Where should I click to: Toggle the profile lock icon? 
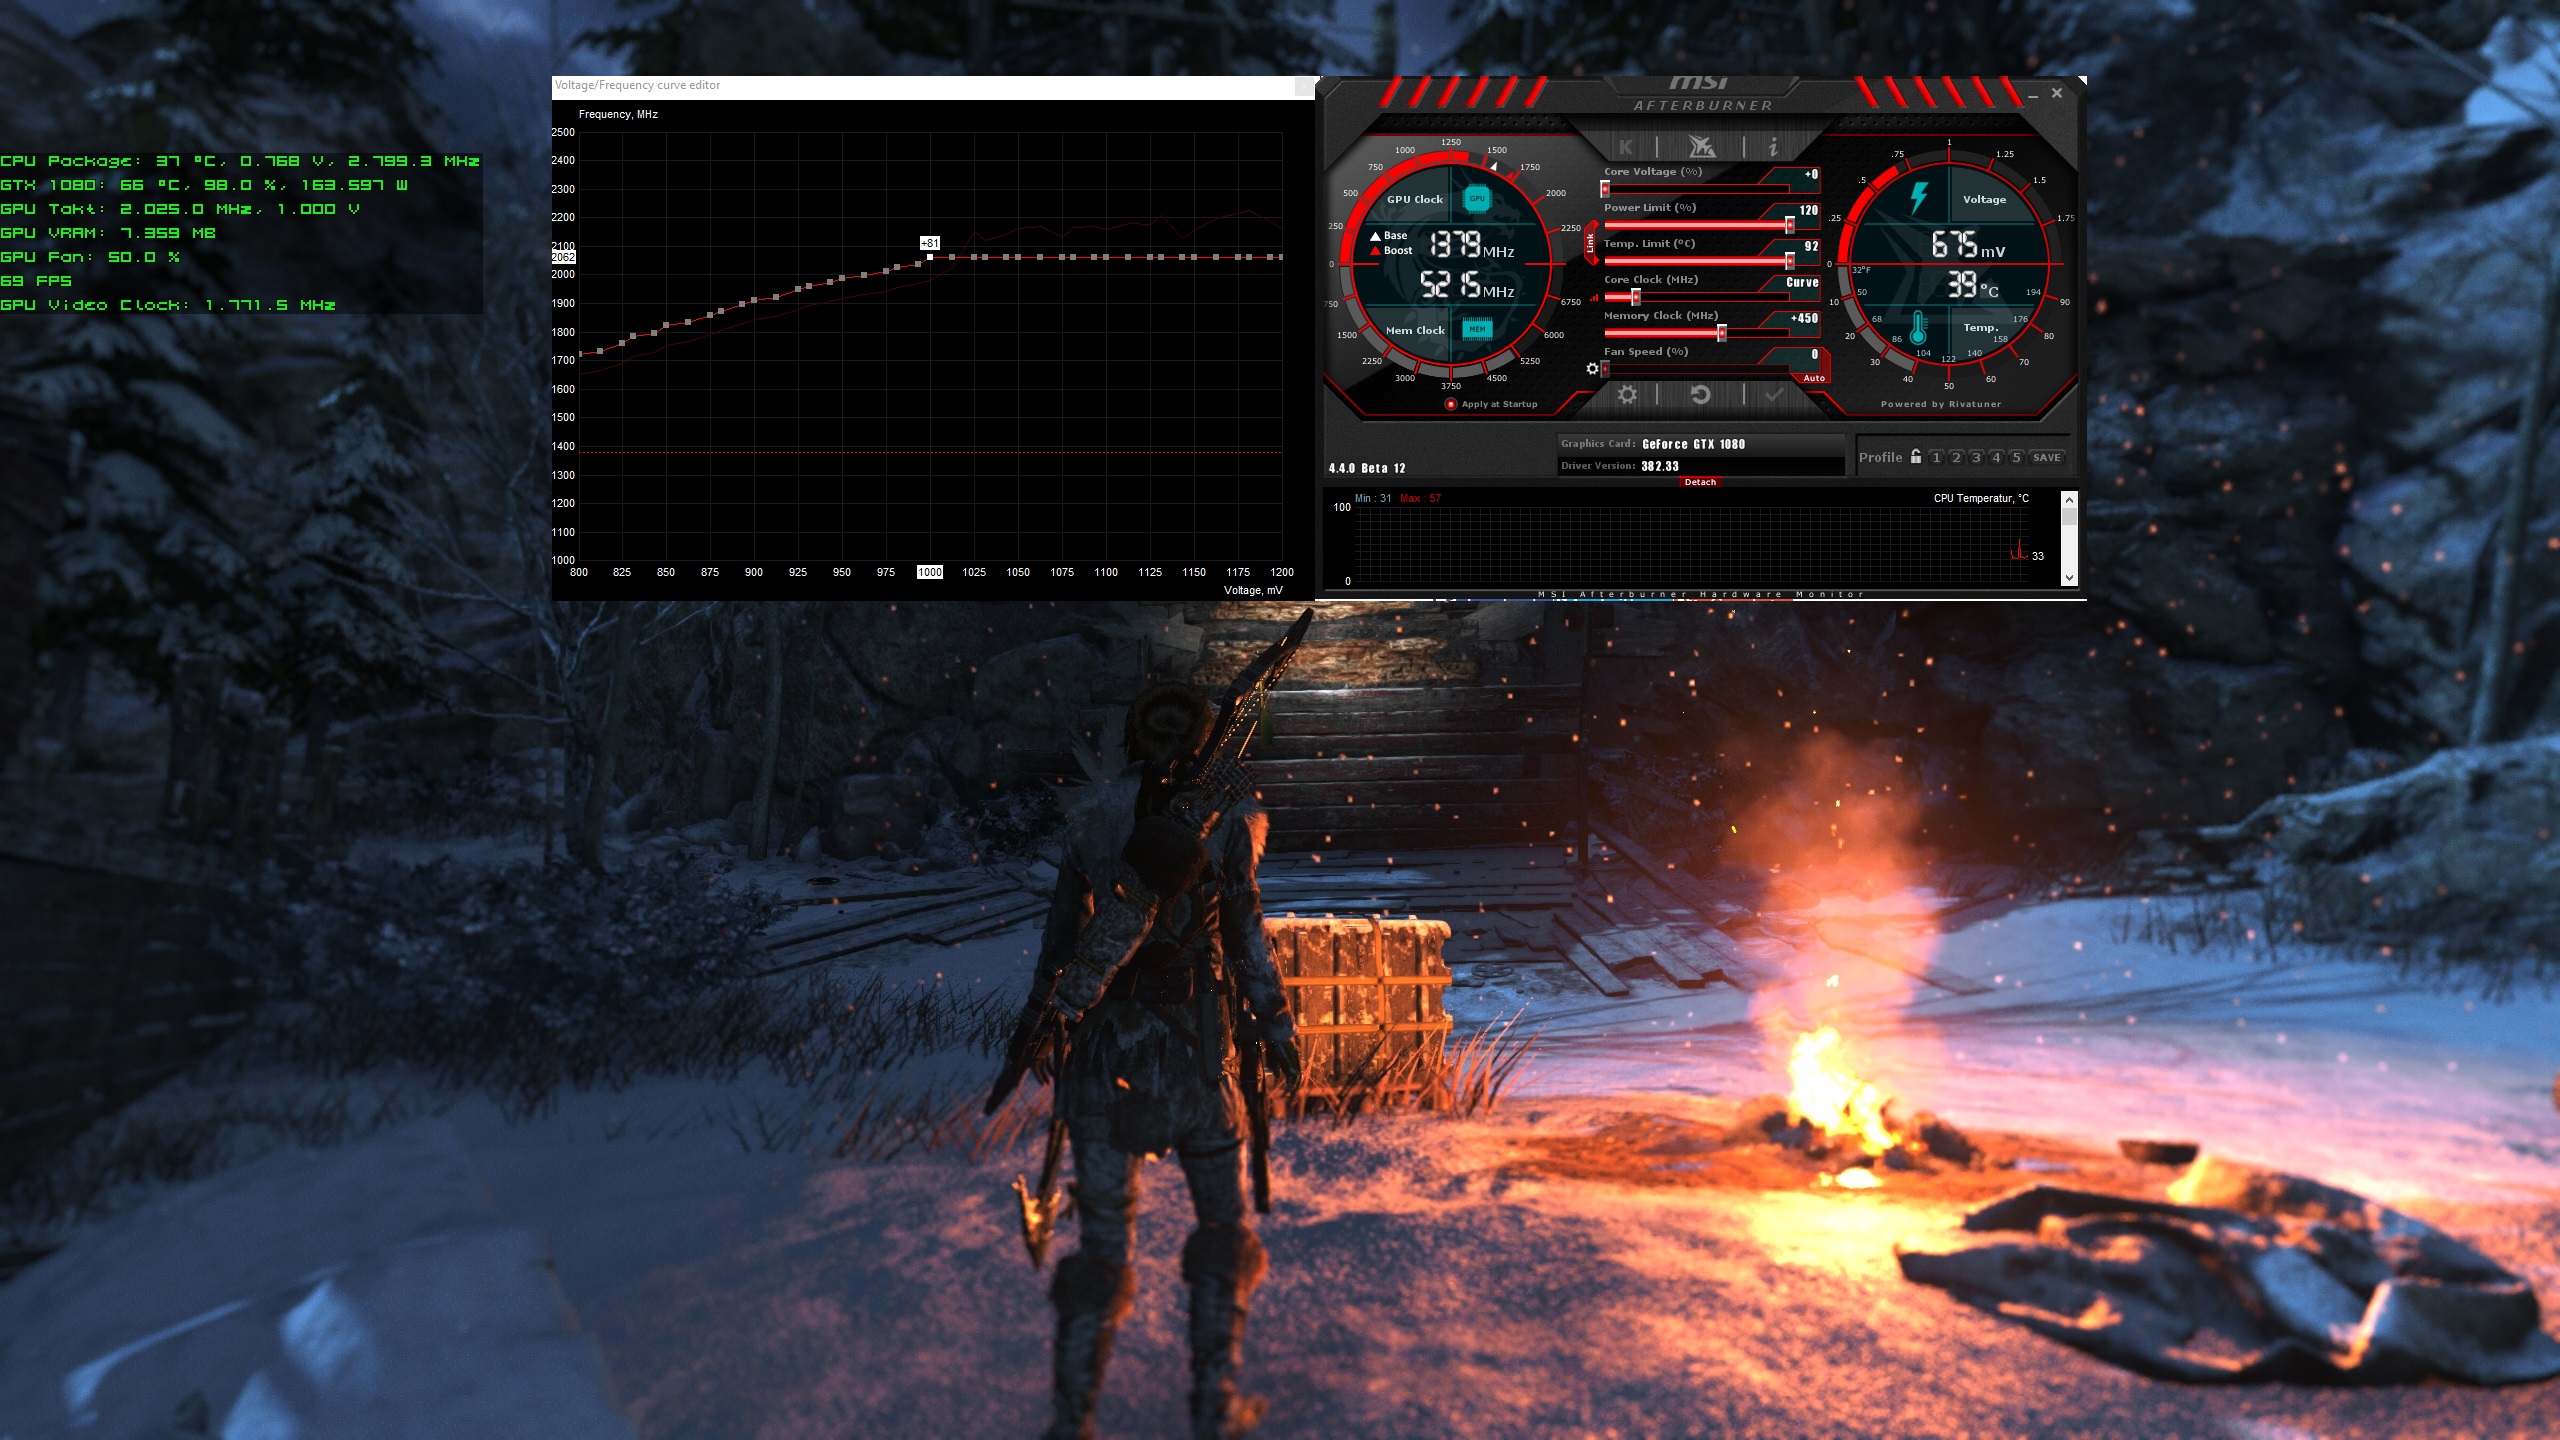pos(1916,457)
